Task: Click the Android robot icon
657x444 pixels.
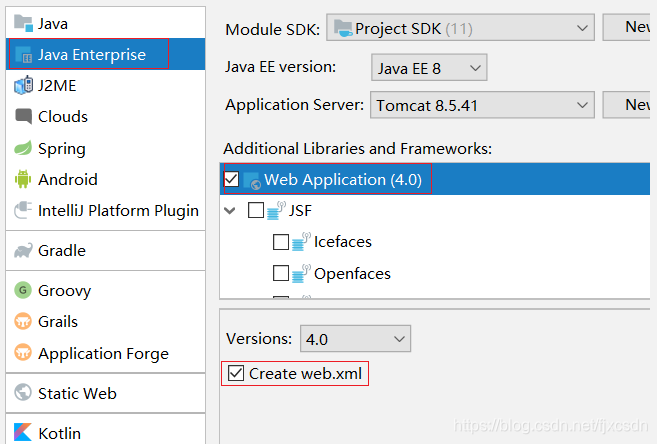Action: [23, 179]
